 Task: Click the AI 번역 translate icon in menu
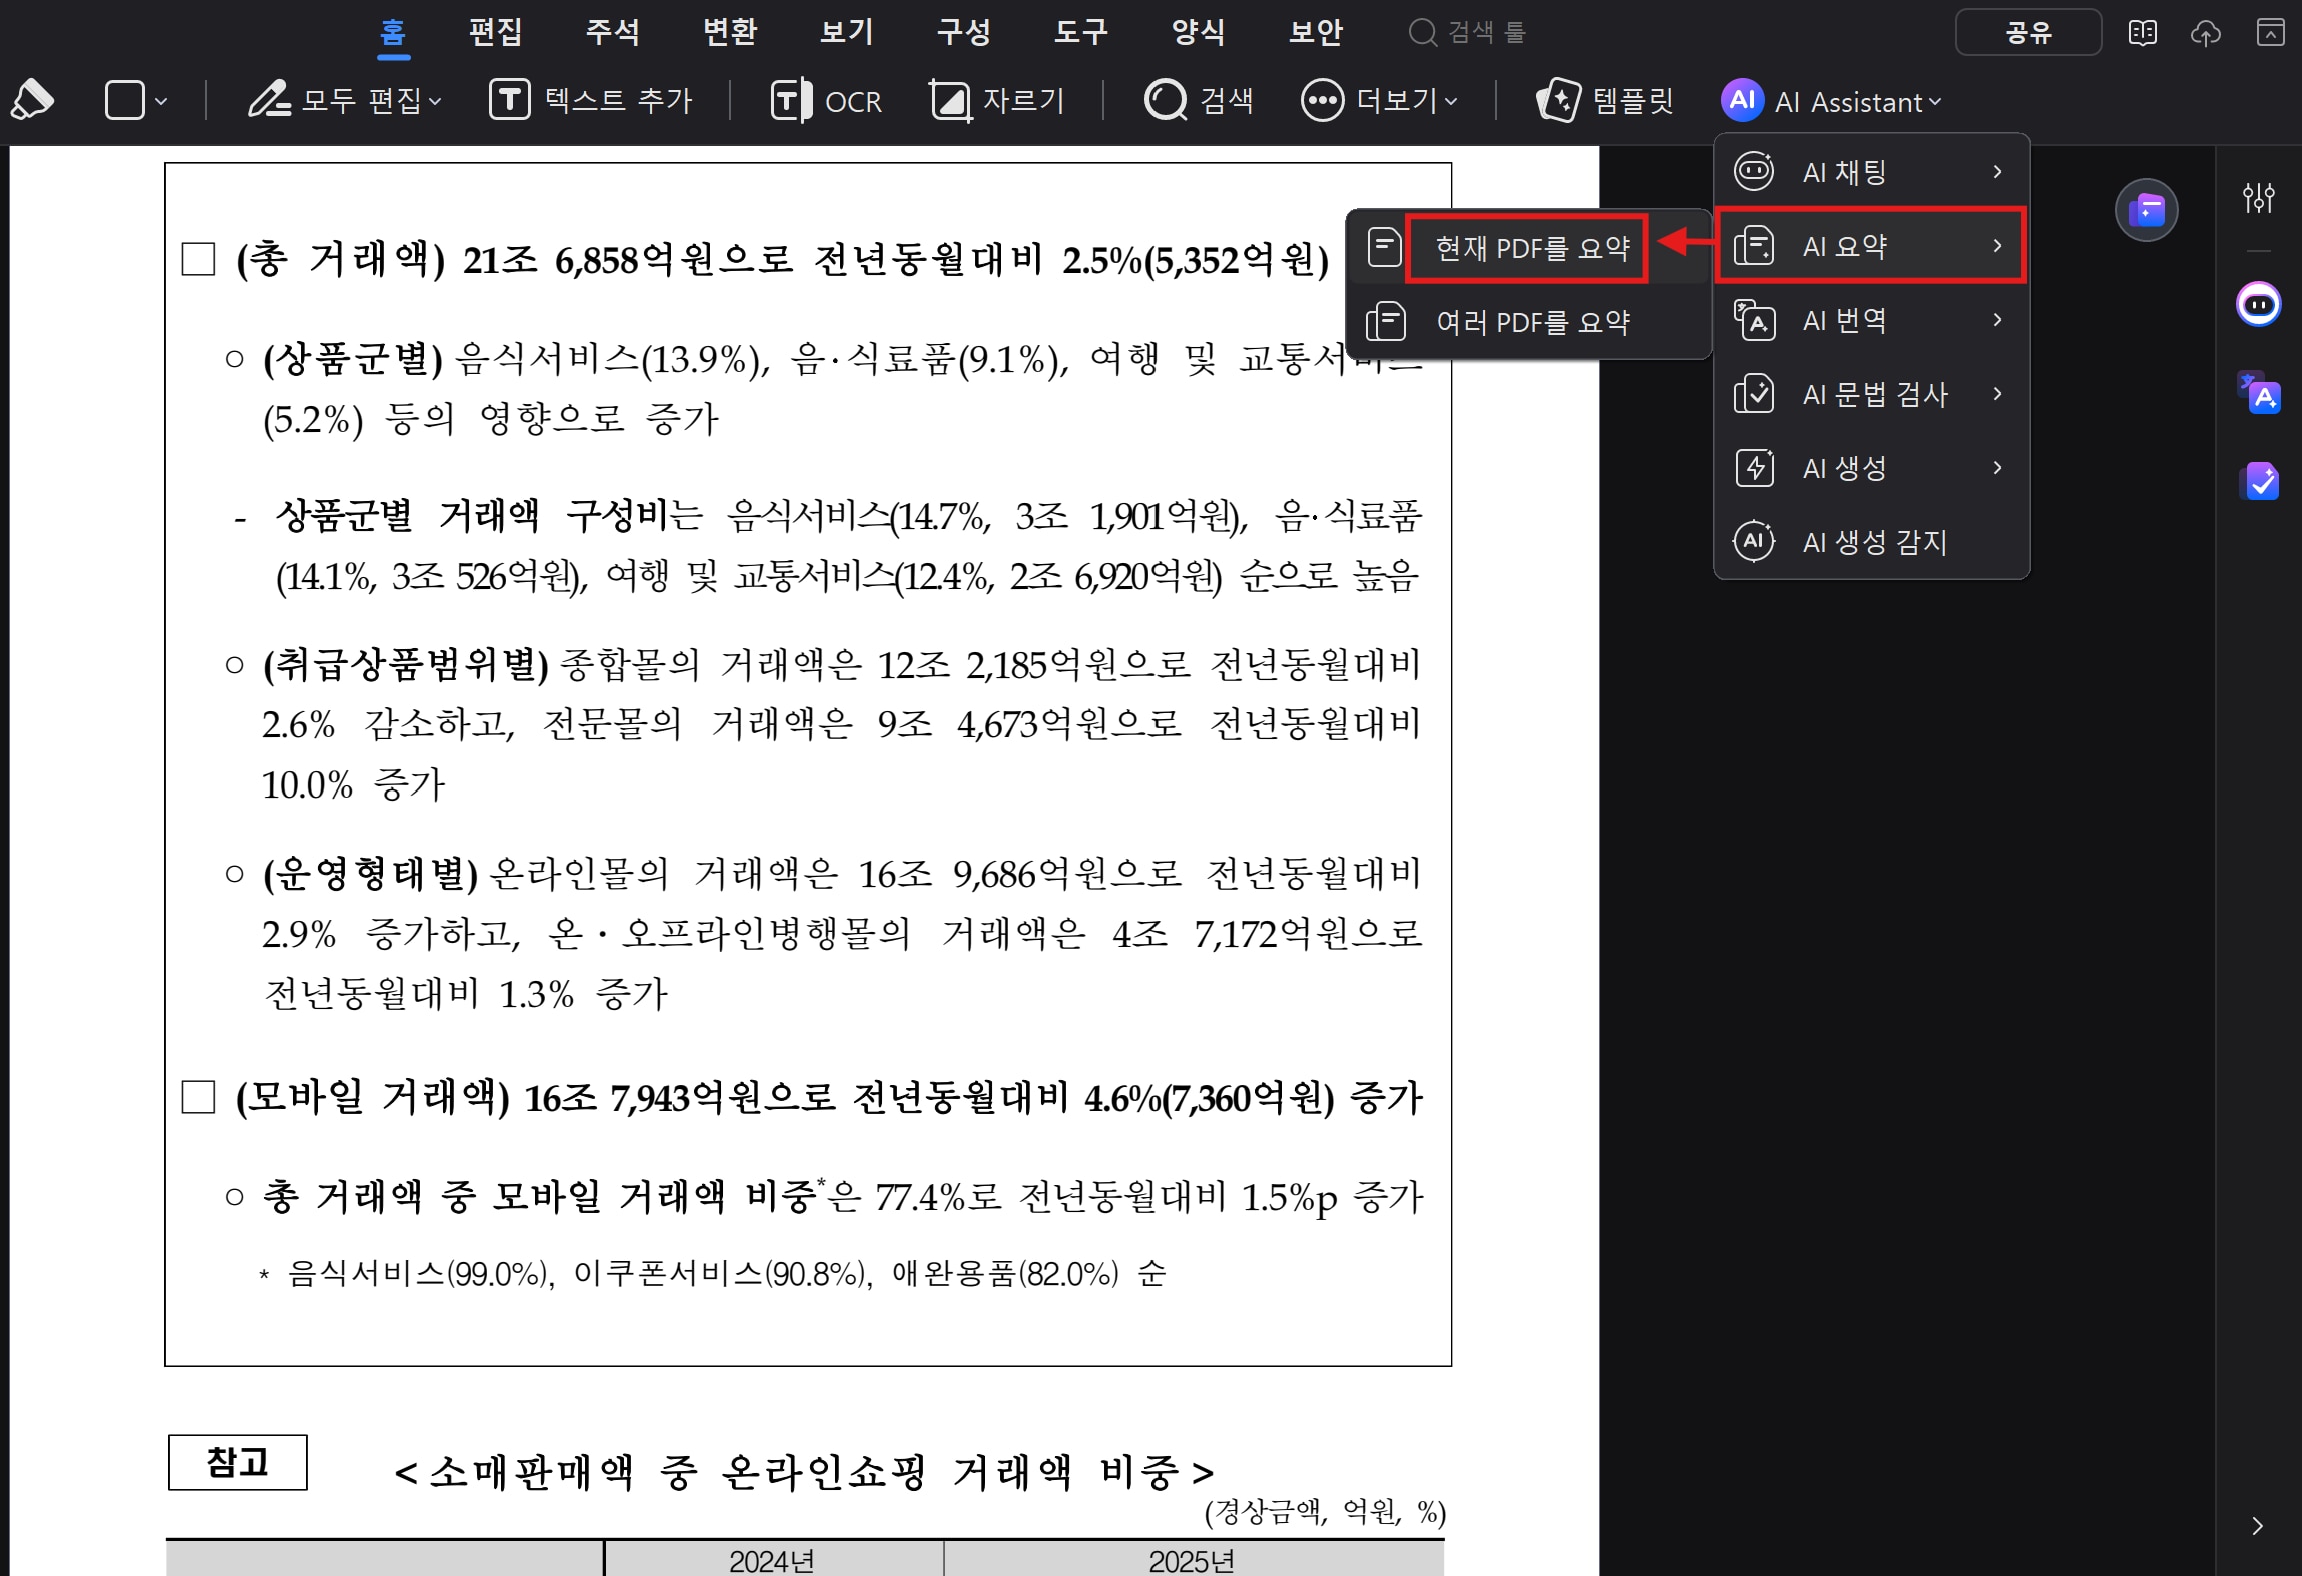click(x=1754, y=320)
